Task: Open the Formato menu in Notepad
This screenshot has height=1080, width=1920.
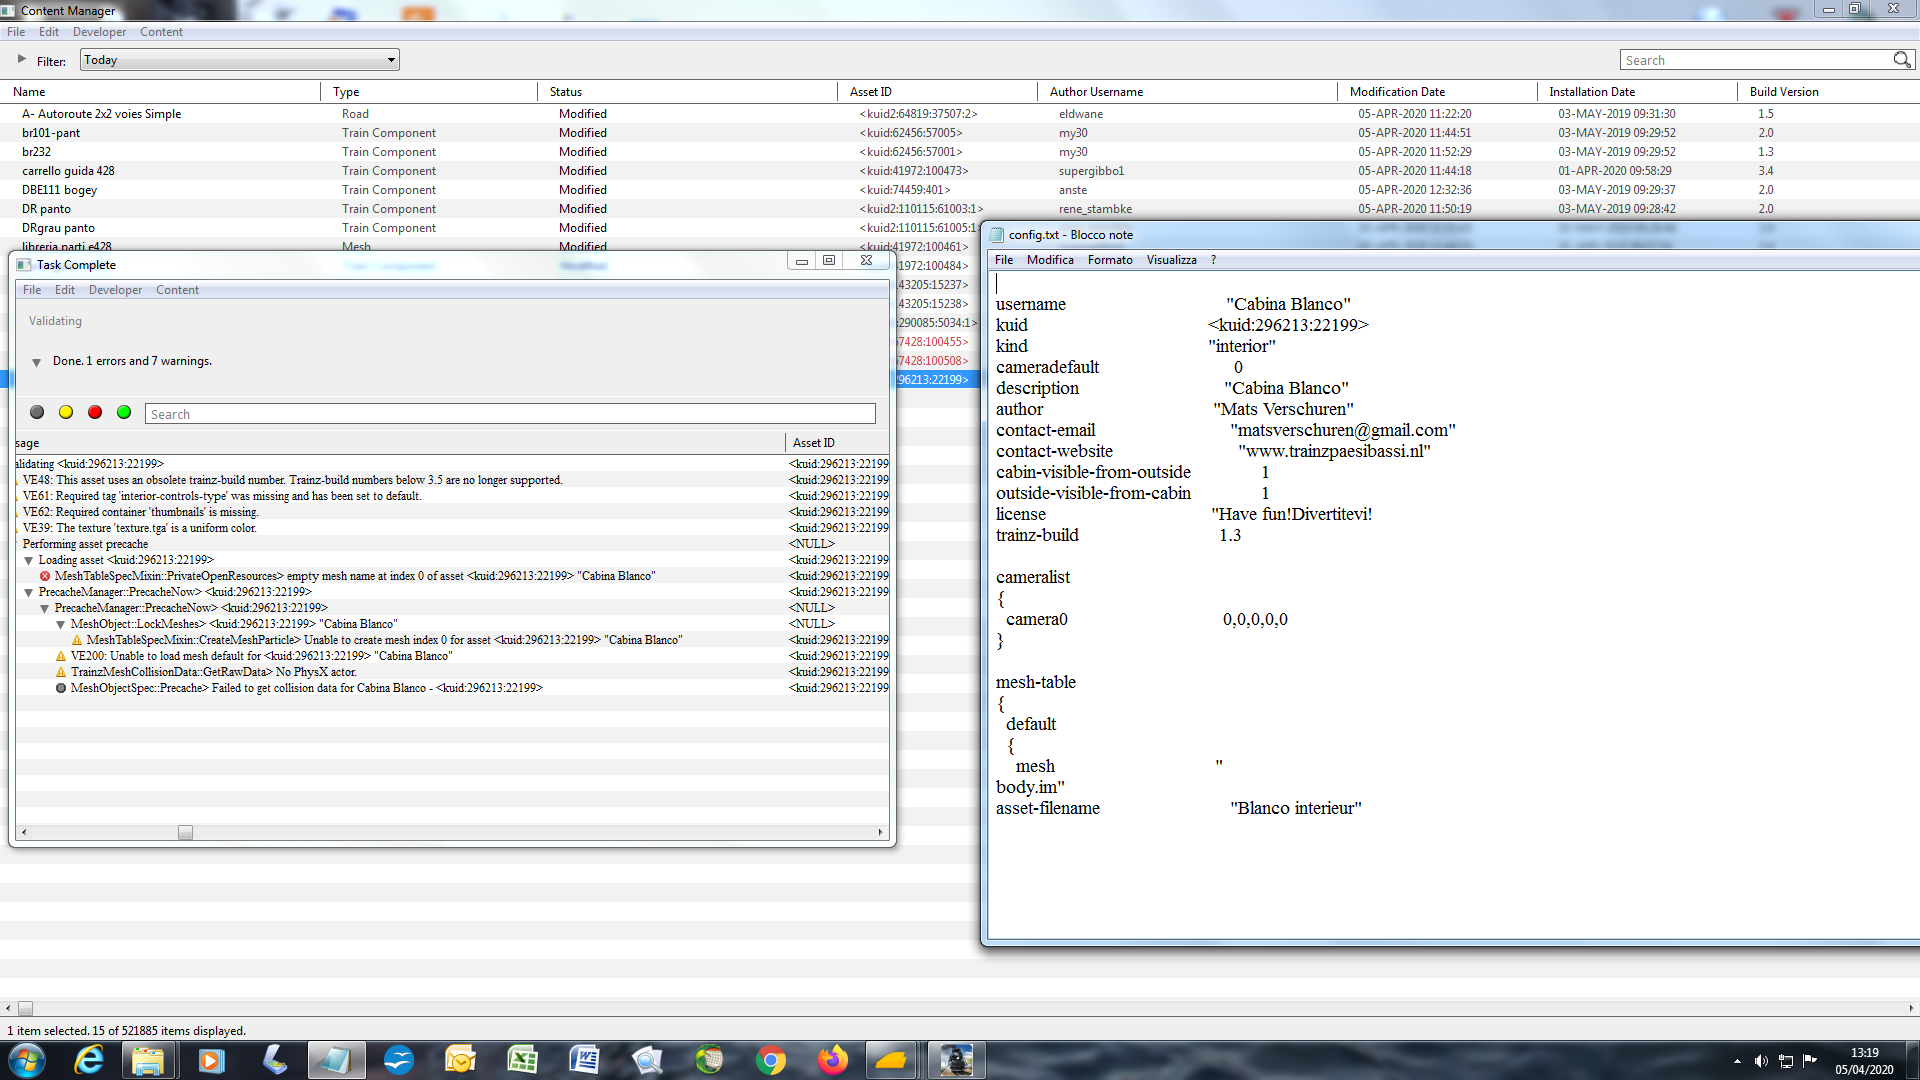Action: point(1110,260)
